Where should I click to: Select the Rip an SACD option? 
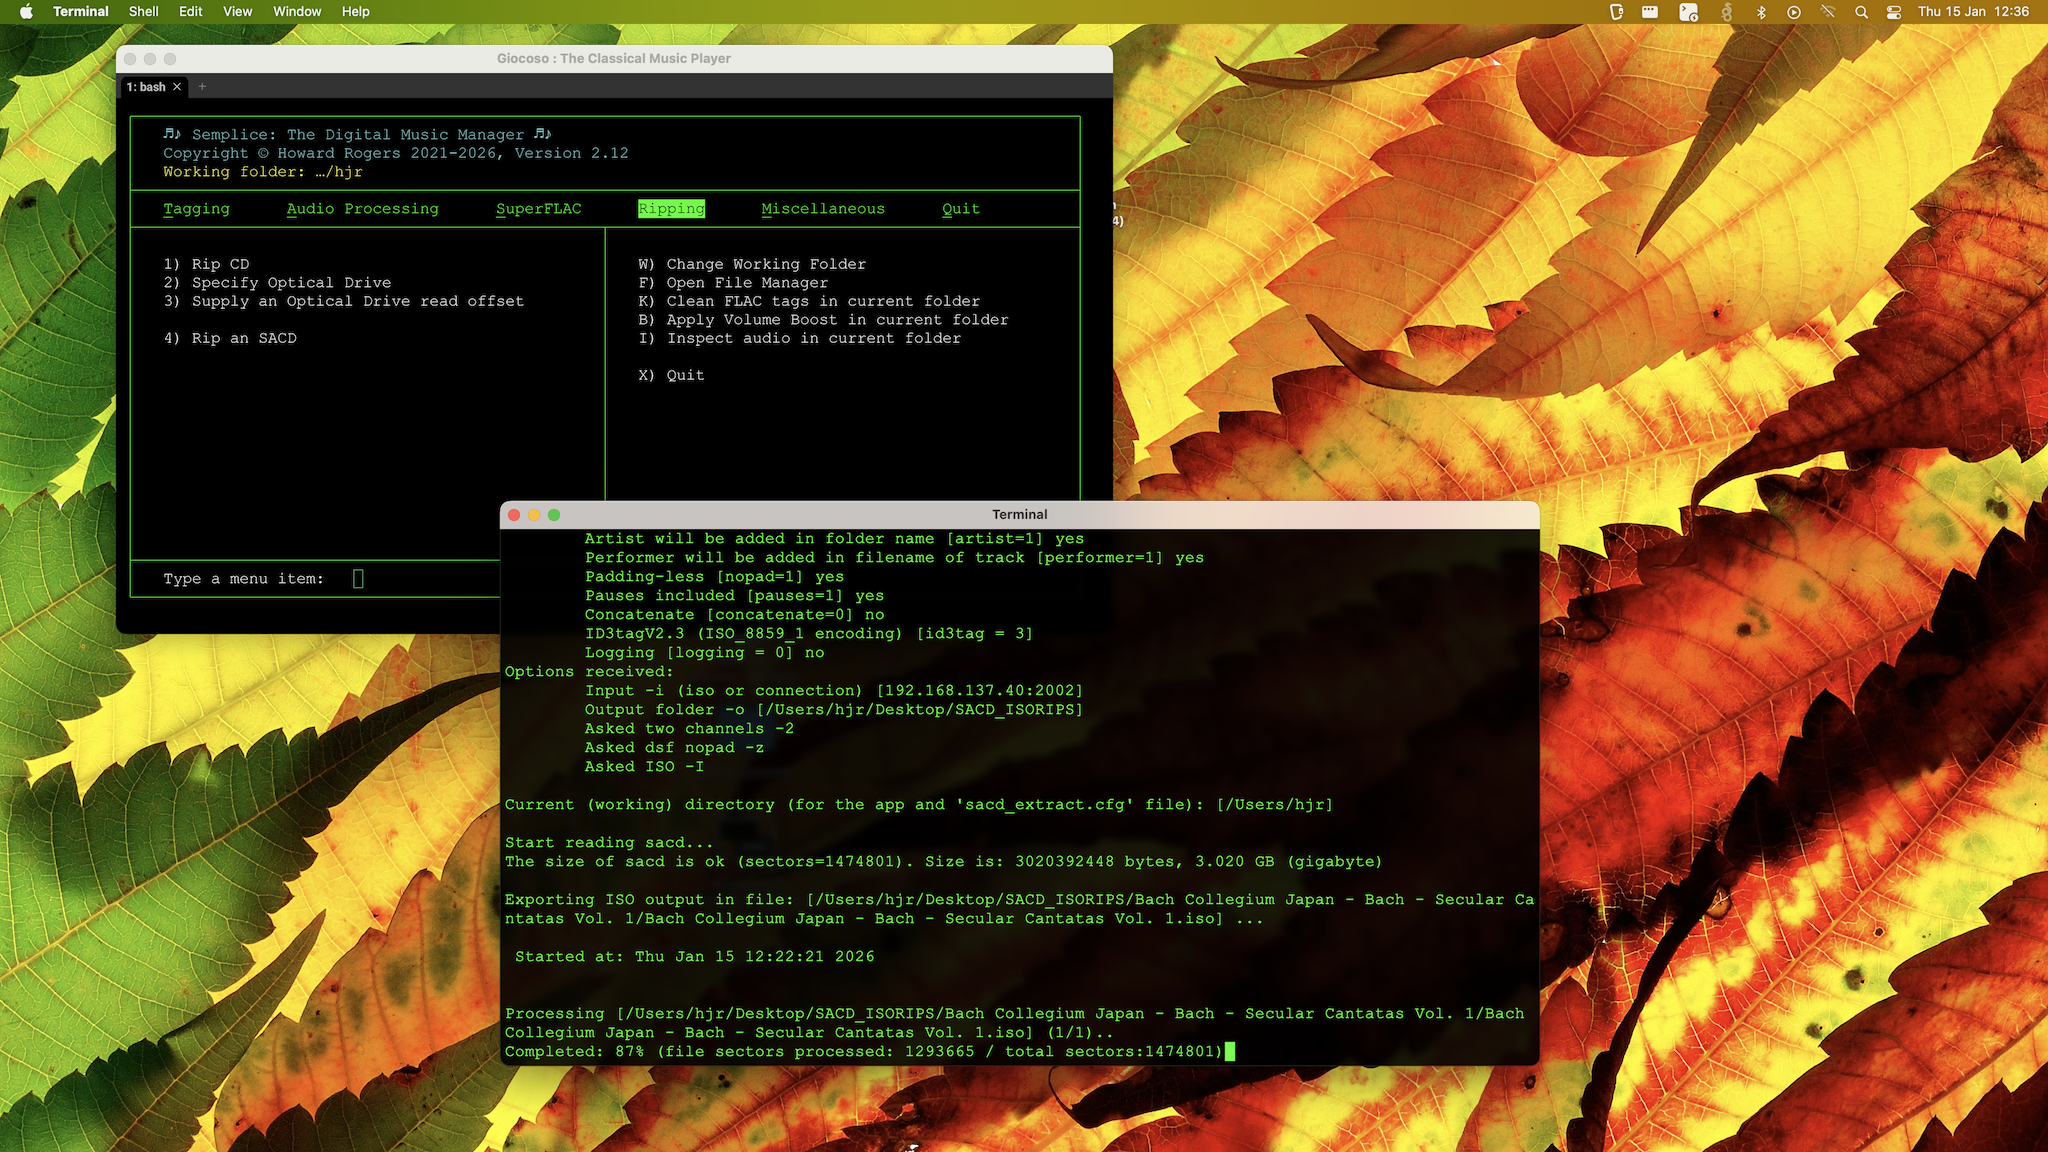tap(231, 338)
